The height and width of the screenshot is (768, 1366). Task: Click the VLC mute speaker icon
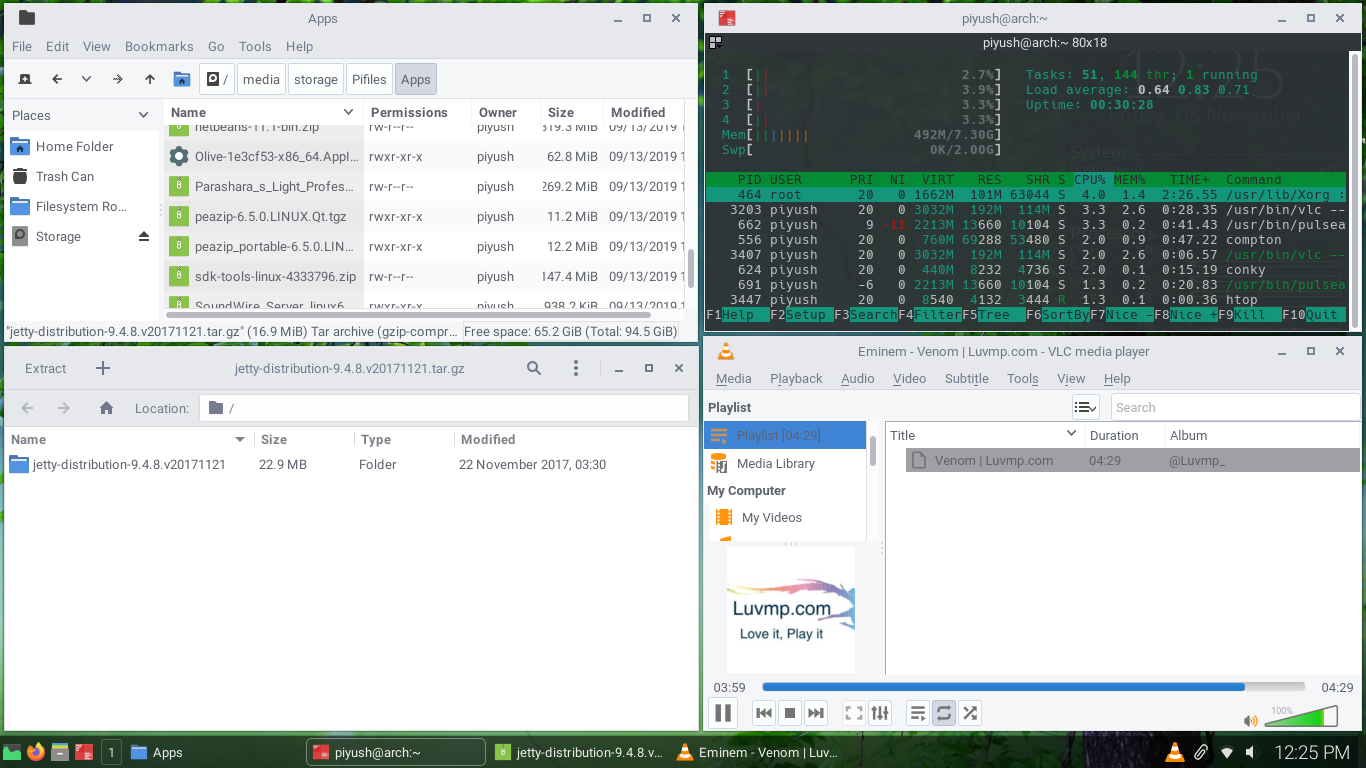pyautogui.click(x=1250, y=720)
